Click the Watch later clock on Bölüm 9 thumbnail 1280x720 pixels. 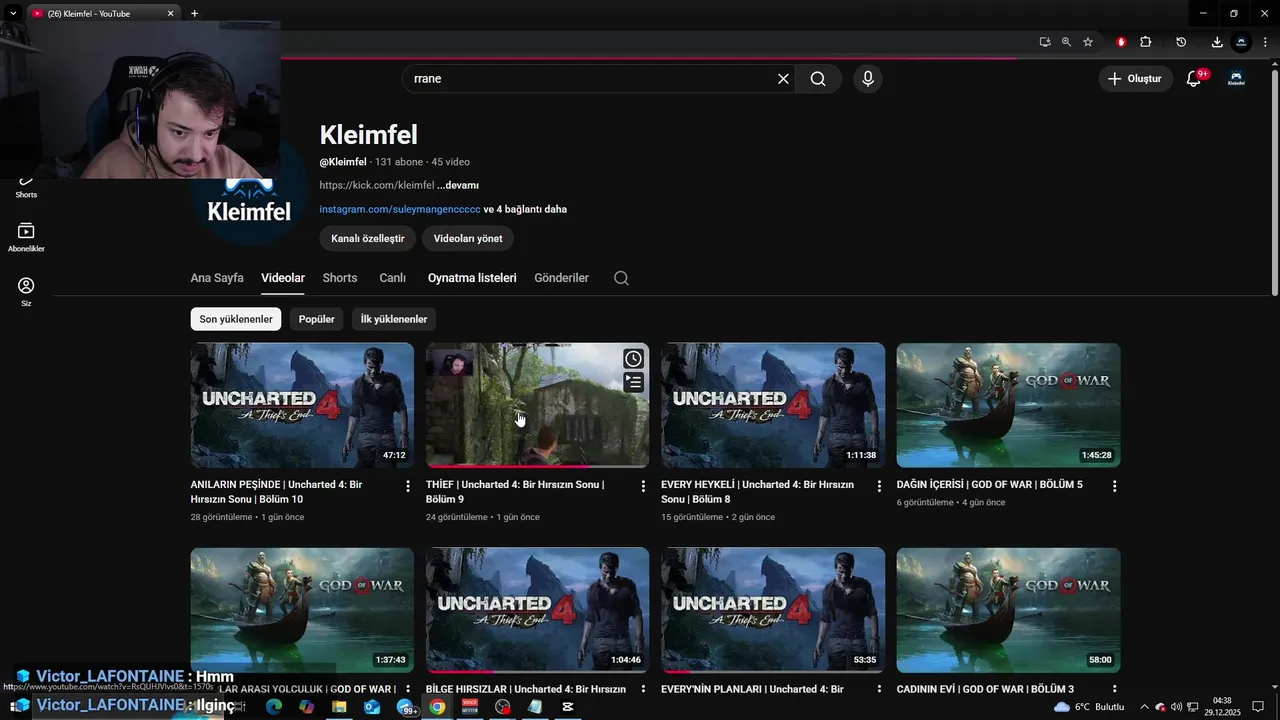[633, 359]
